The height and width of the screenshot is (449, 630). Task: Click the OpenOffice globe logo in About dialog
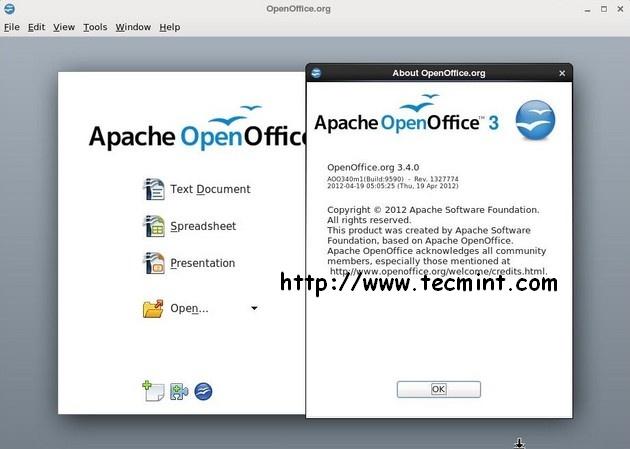tap(535, 120)
